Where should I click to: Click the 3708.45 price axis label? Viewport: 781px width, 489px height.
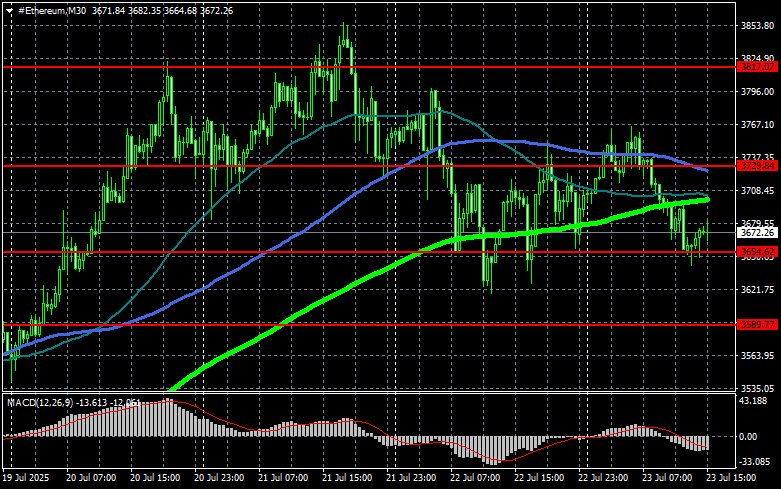click(757, 191)
